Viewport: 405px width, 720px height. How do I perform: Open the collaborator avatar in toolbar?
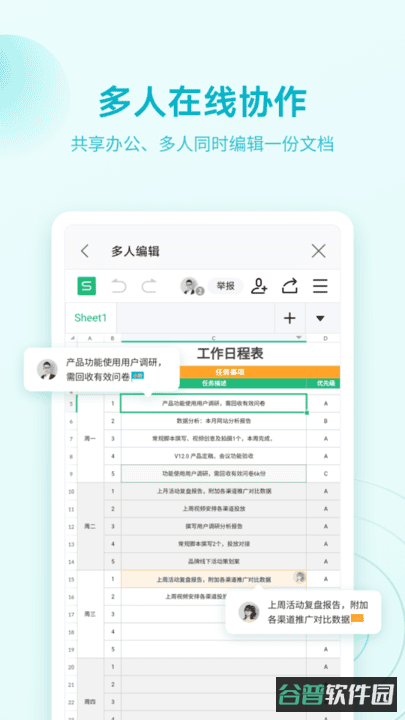[191, 286]
